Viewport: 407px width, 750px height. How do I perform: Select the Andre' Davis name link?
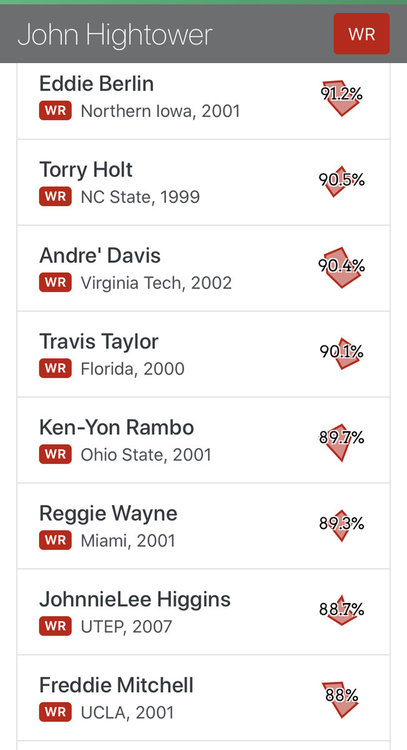99,255
